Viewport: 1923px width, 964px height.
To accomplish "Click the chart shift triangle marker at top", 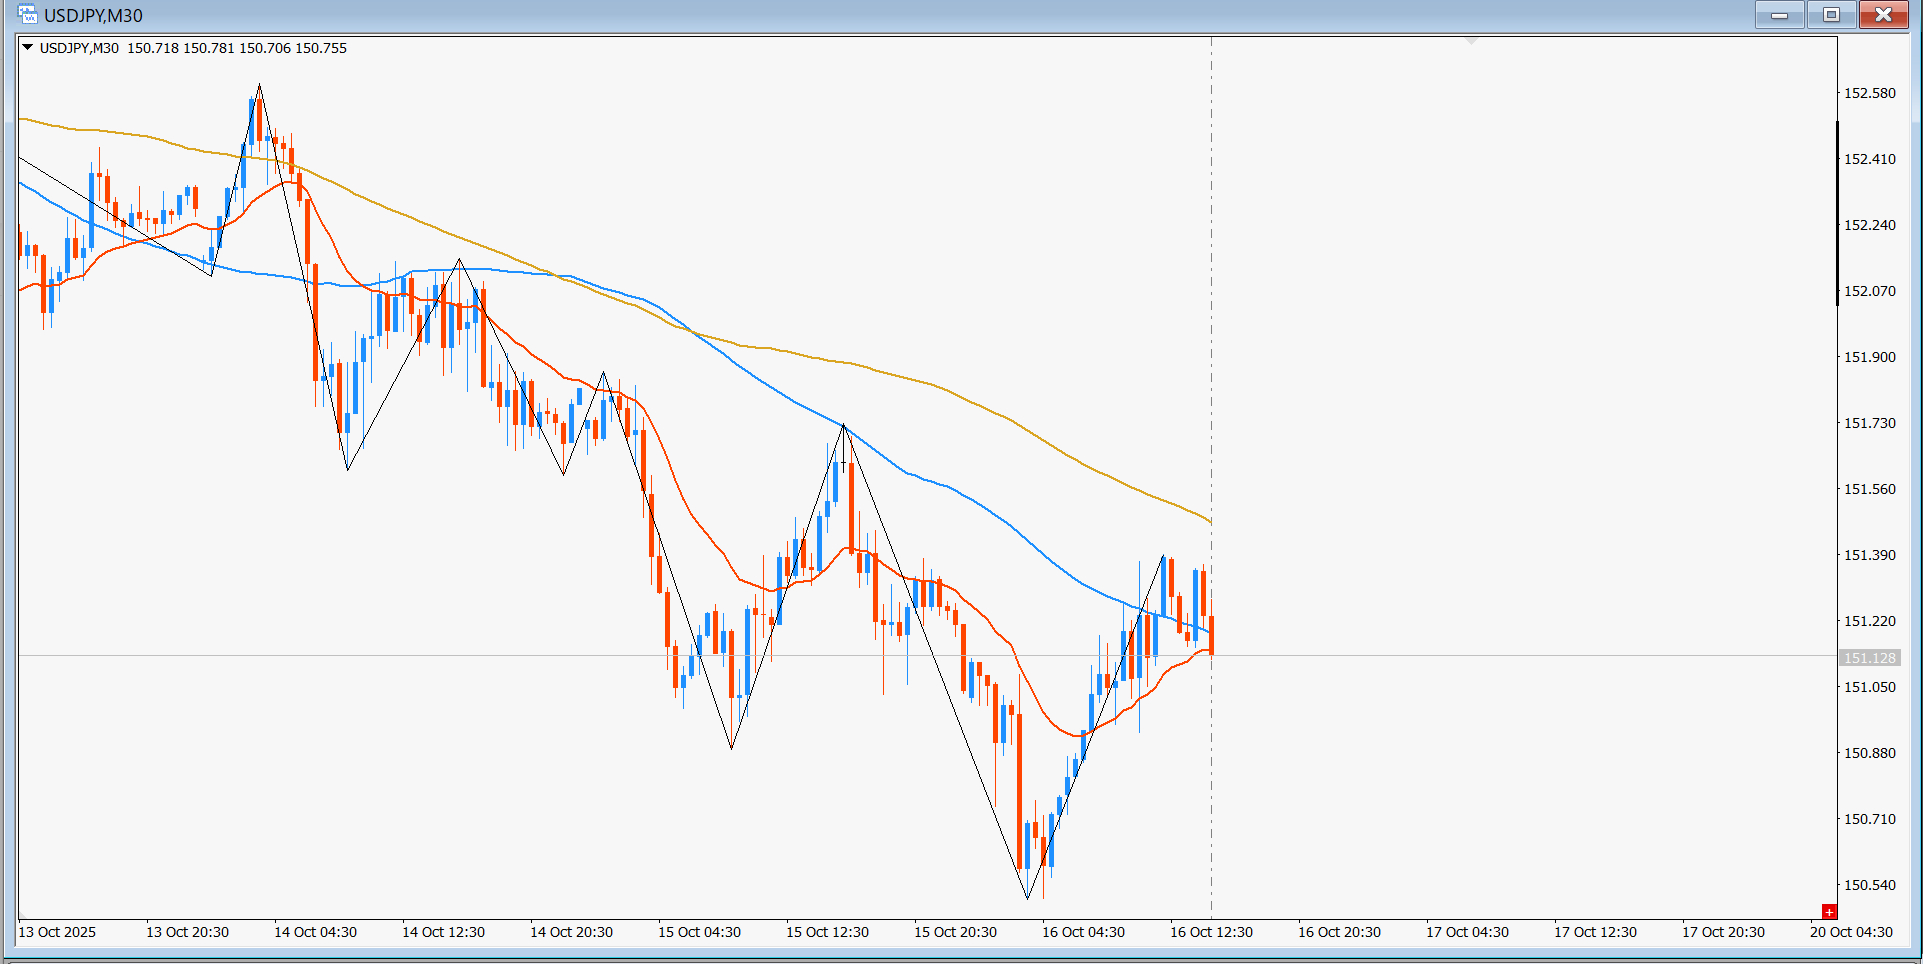I will pos(1471,41).
